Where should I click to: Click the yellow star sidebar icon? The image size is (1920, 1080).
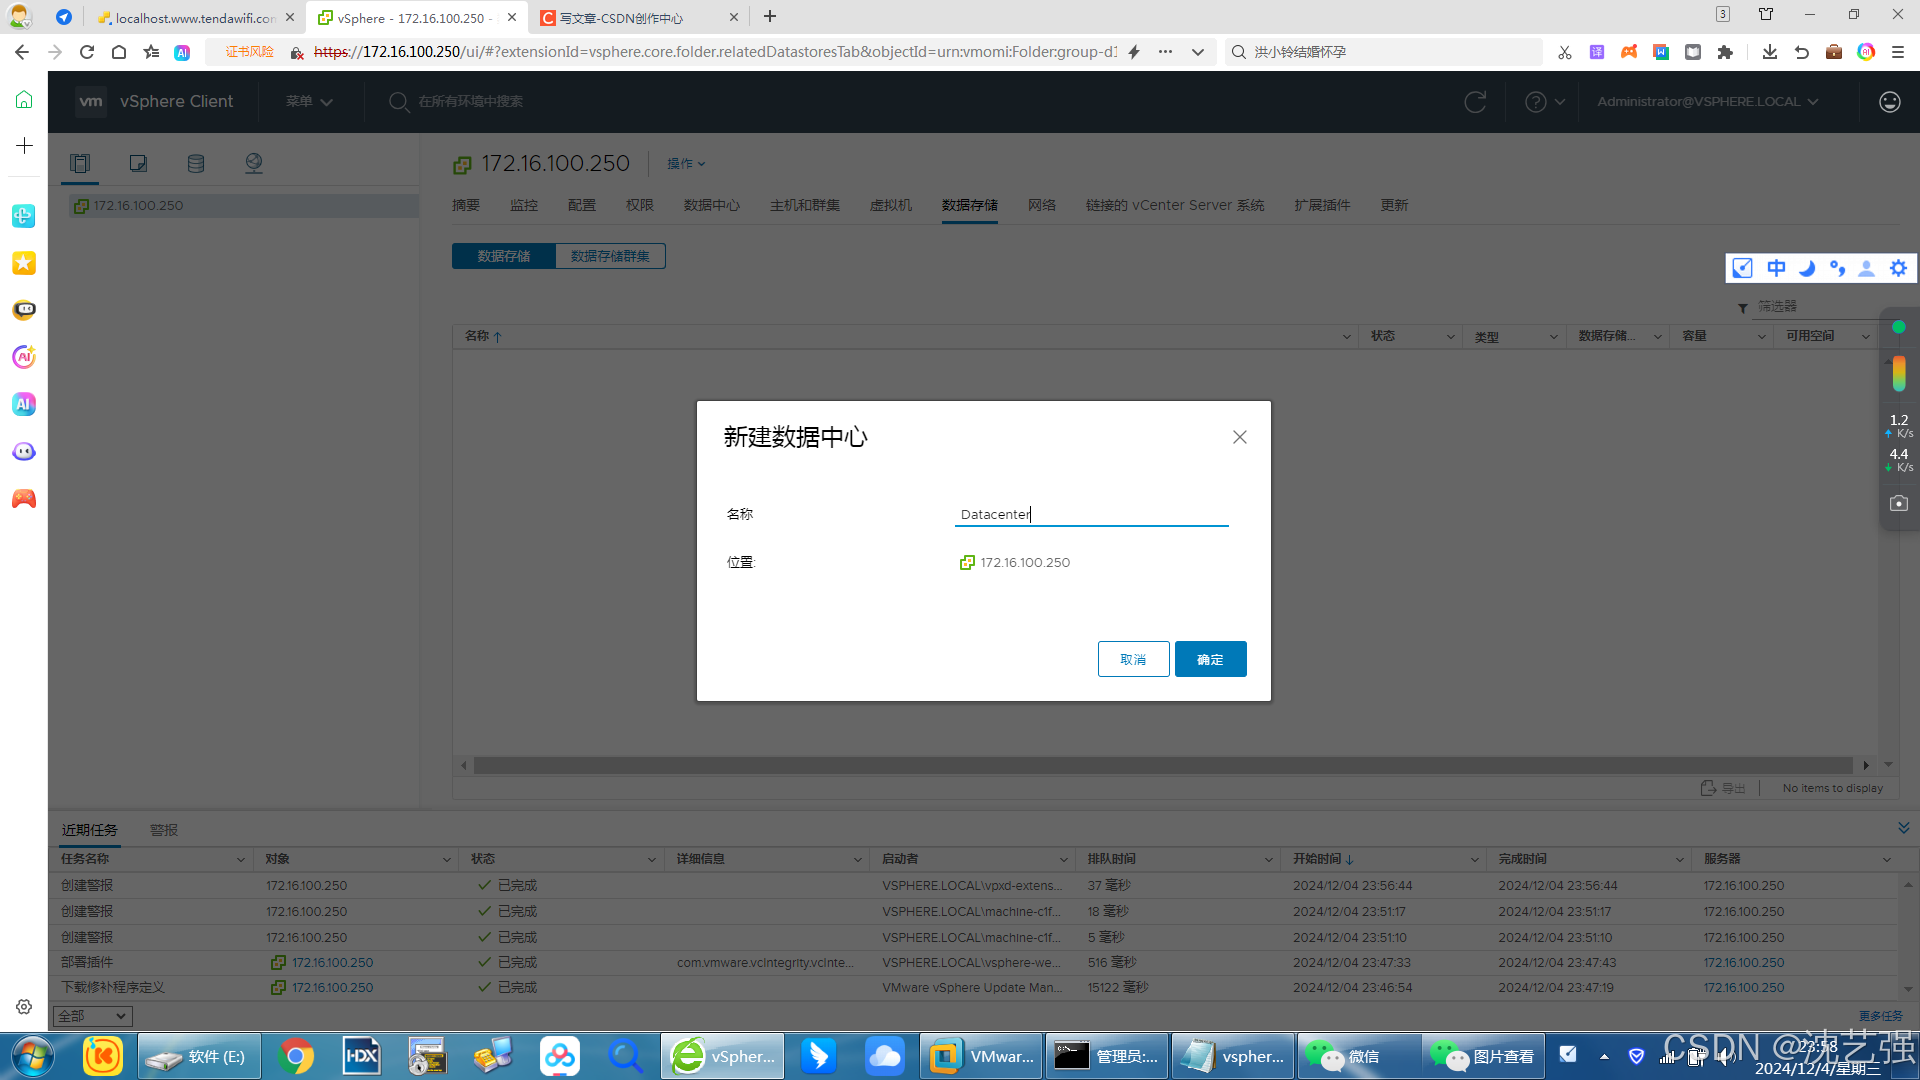click(x=24, y=263)
